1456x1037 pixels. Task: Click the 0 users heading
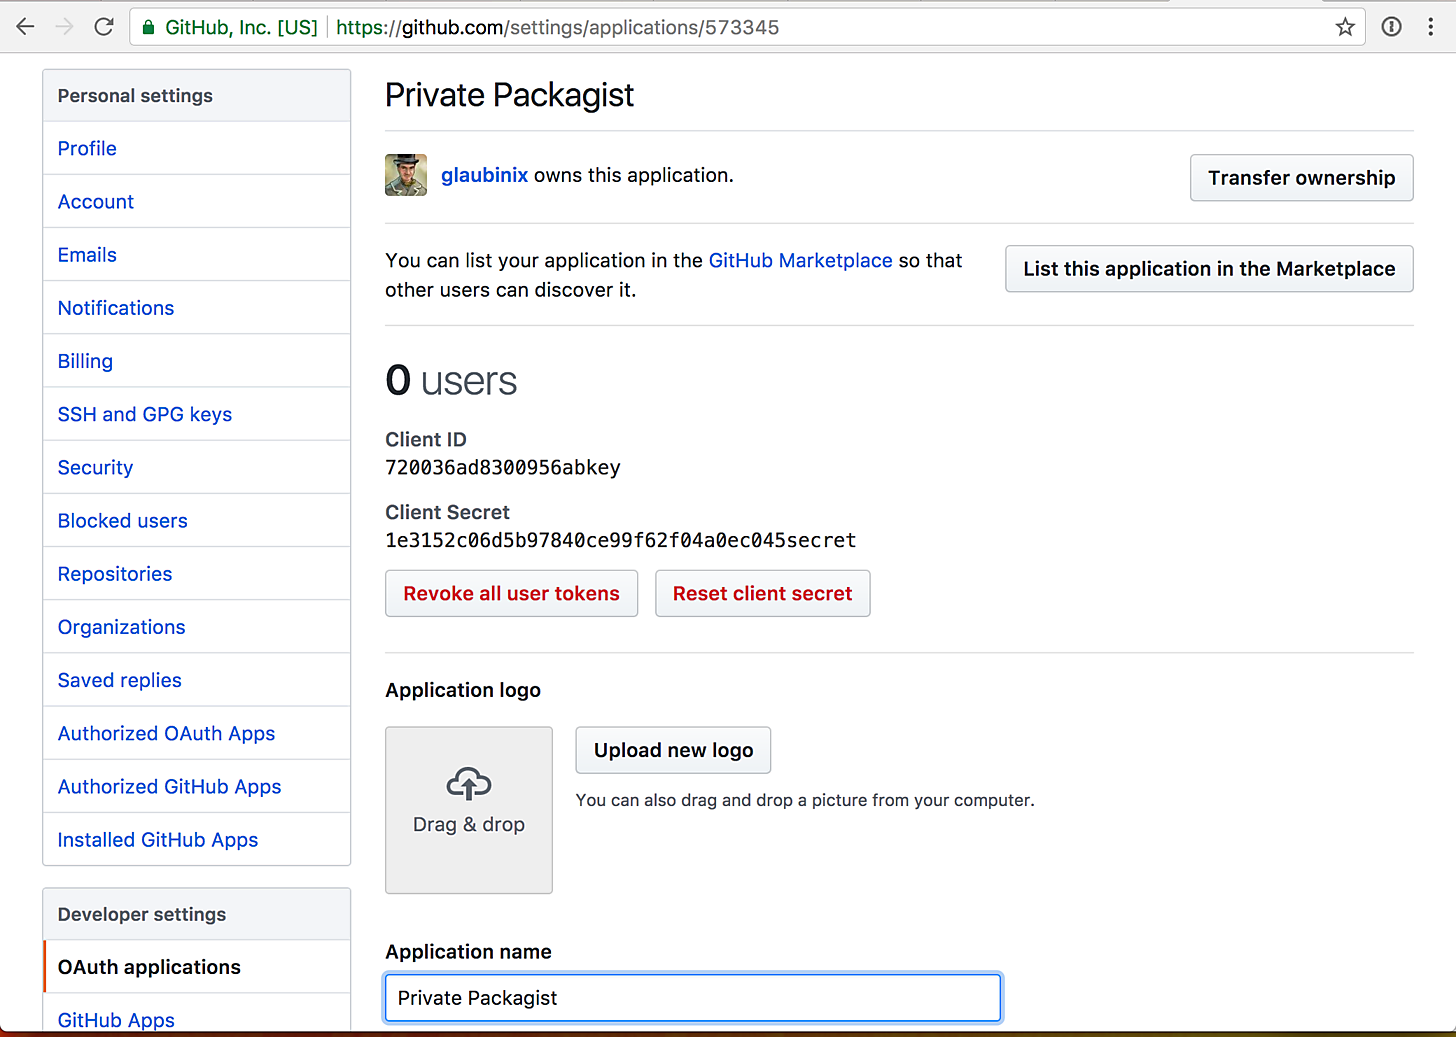[x=451, y=381]
